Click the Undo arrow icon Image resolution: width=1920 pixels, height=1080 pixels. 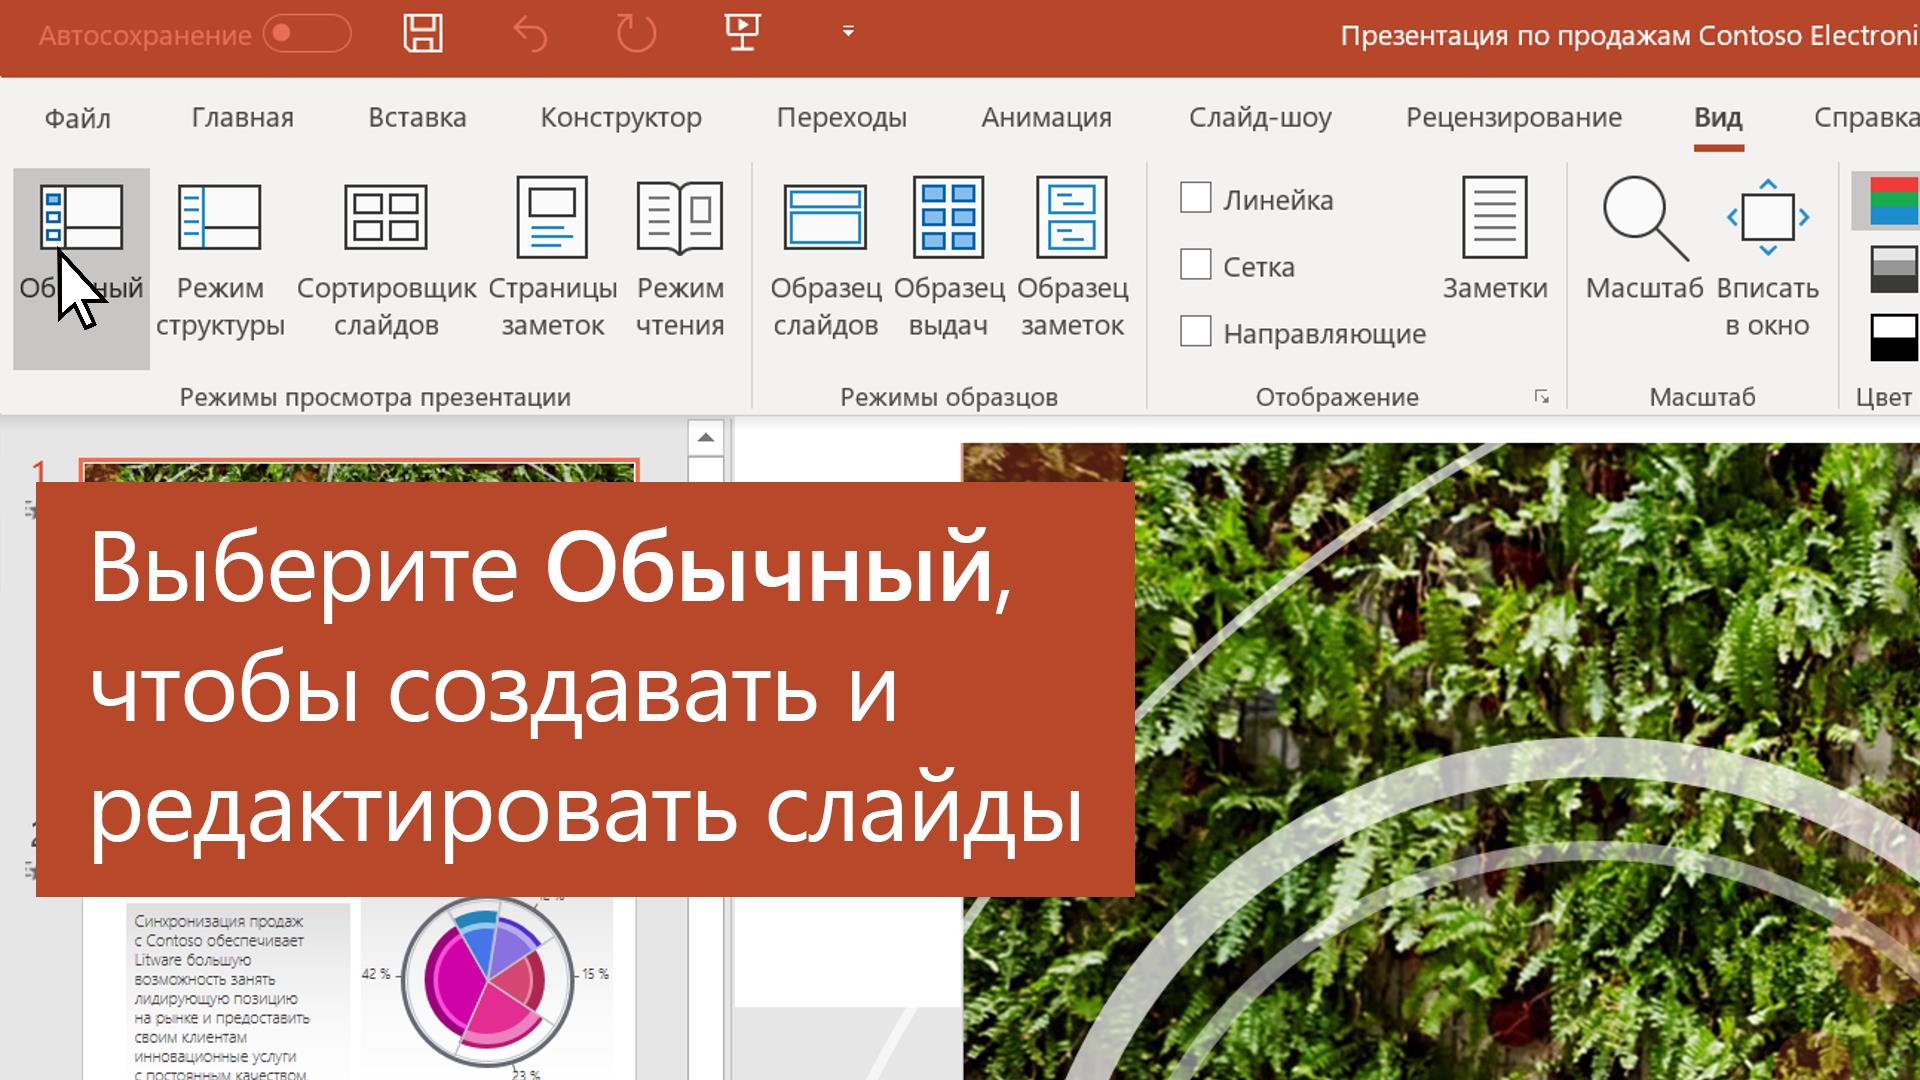tap(530, 34)
